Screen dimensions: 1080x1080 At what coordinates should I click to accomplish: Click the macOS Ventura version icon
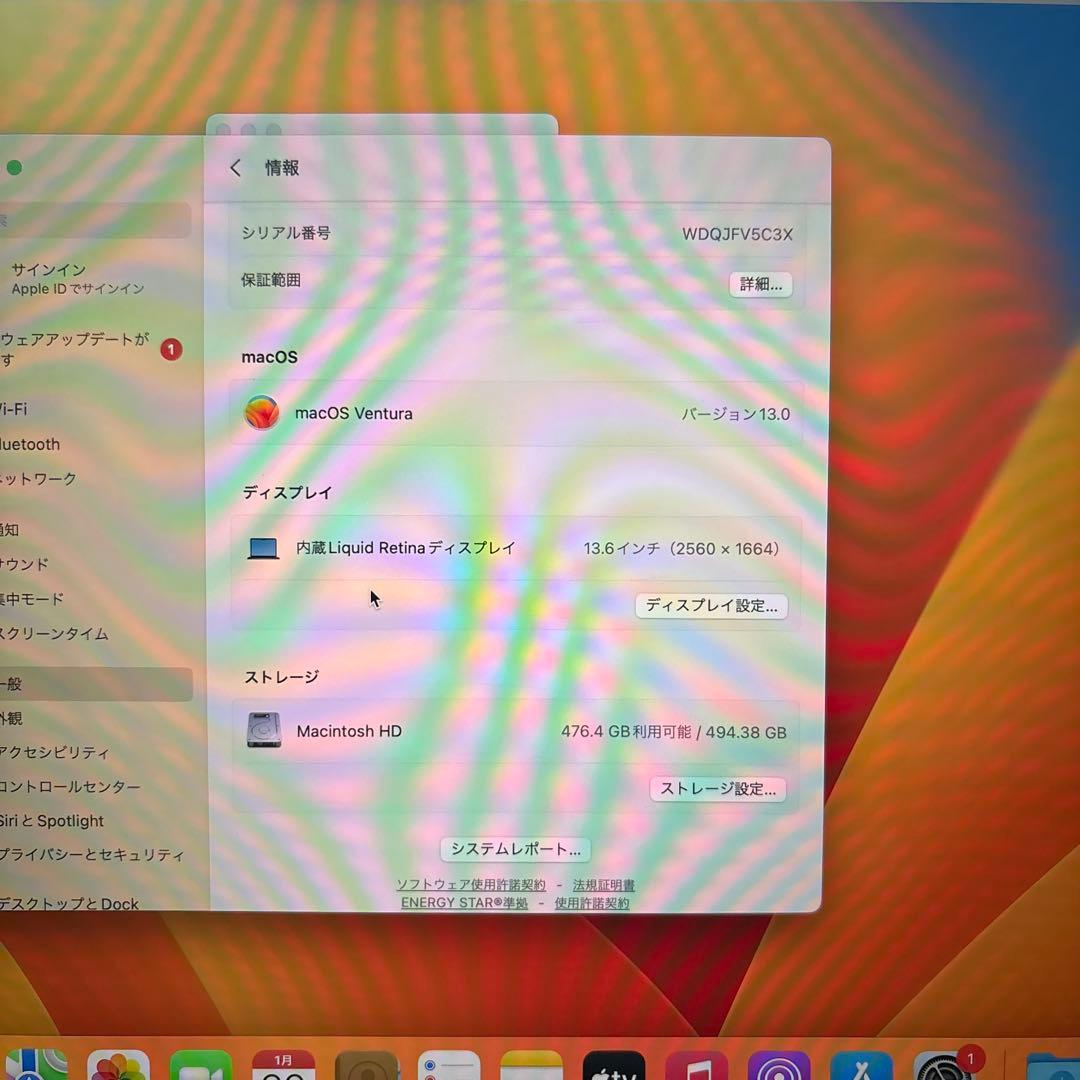tap(262, 412)
